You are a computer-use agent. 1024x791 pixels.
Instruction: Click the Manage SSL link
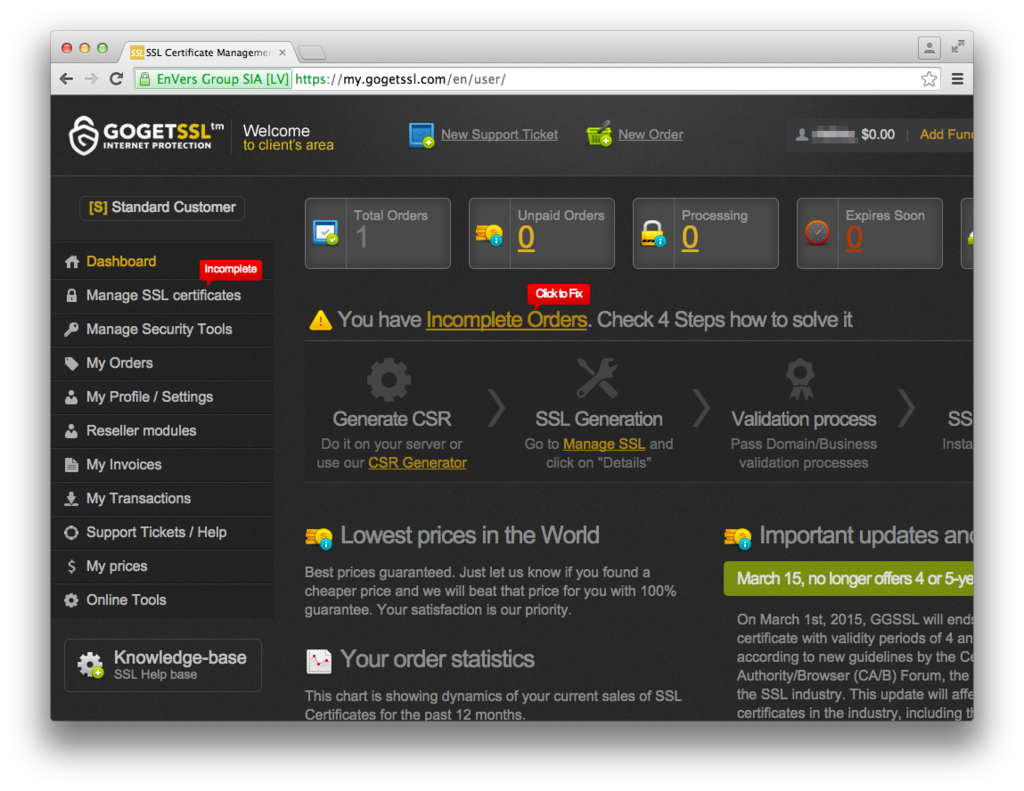[x=604, y=444]
